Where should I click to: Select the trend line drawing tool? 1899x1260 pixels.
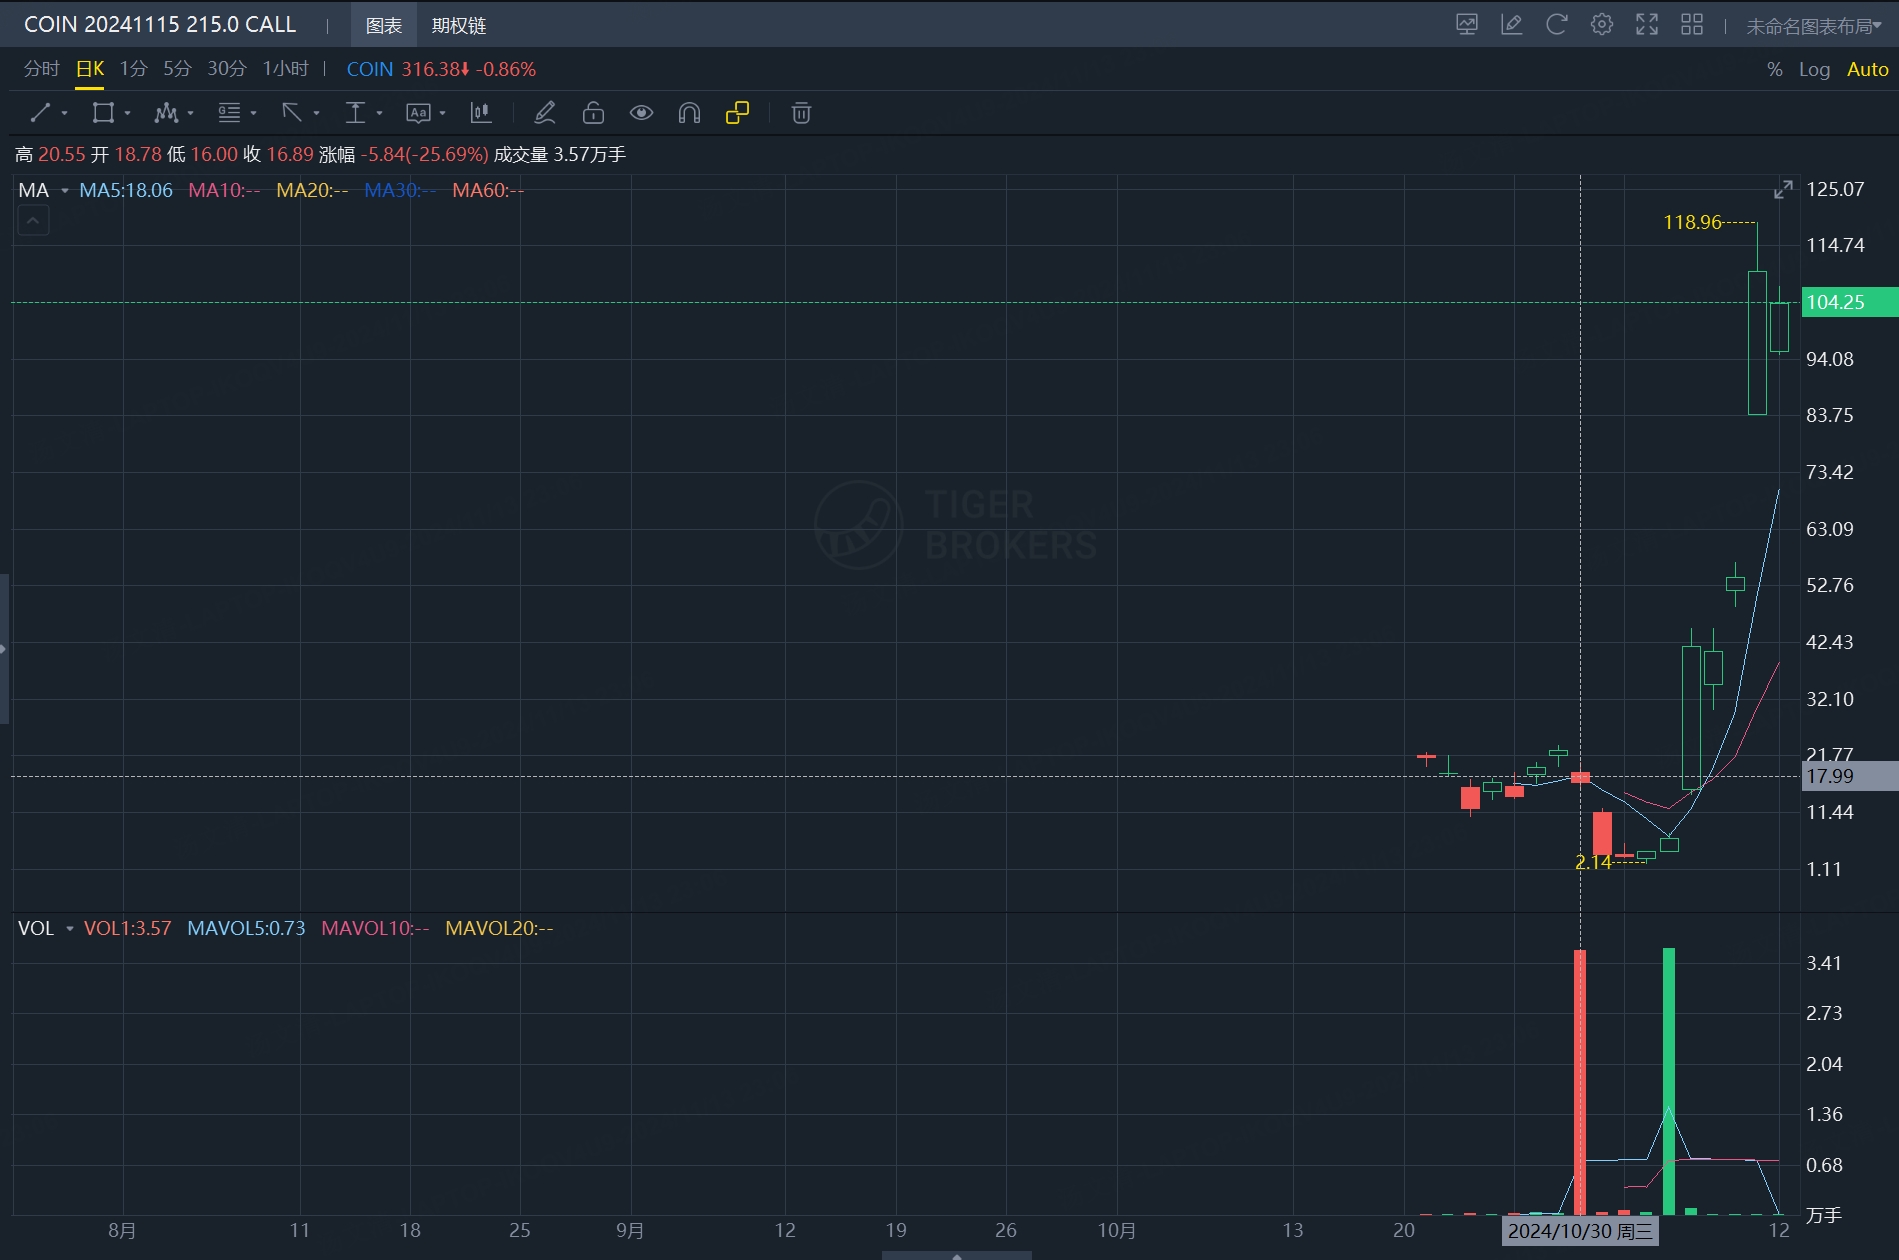tap(40, 113)
